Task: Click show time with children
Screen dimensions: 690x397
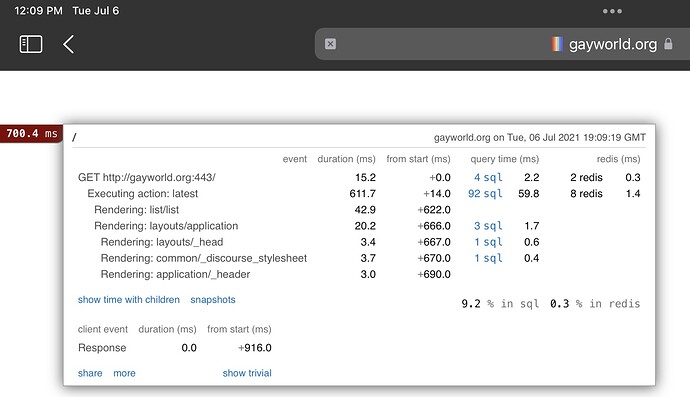Action: (x=129, y=300)
